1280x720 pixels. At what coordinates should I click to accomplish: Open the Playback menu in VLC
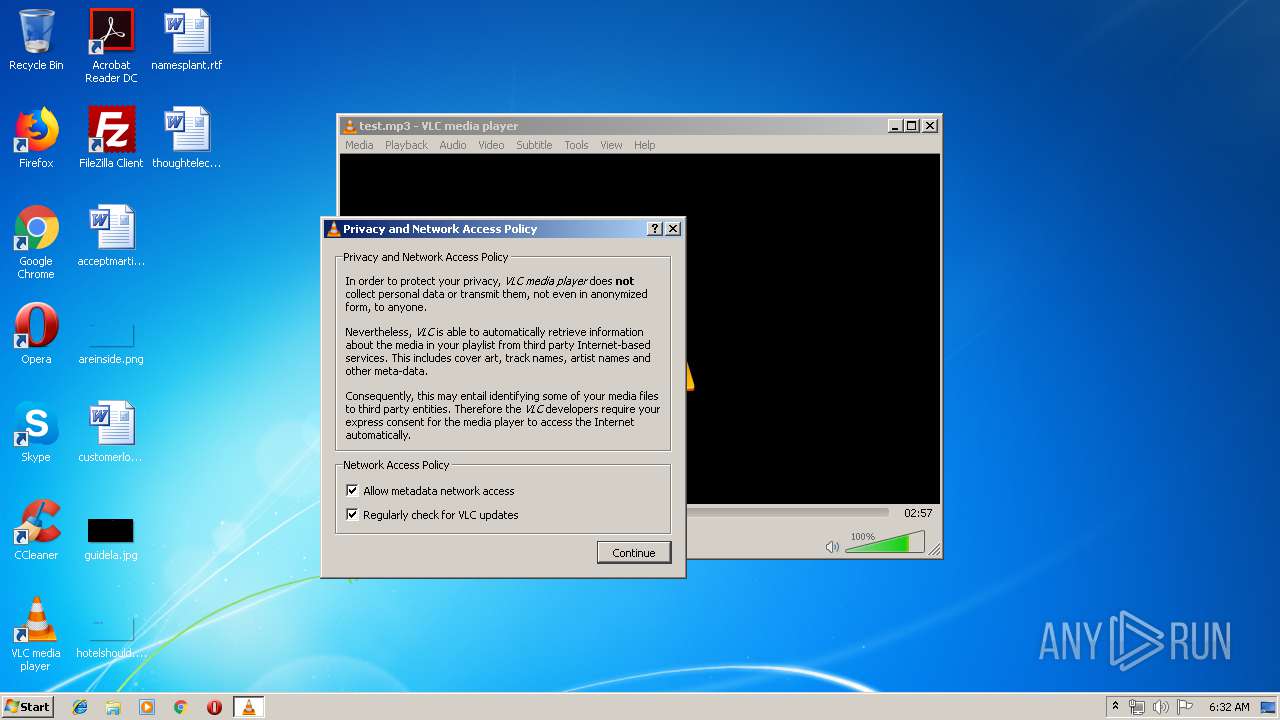(x=406, y=145)
